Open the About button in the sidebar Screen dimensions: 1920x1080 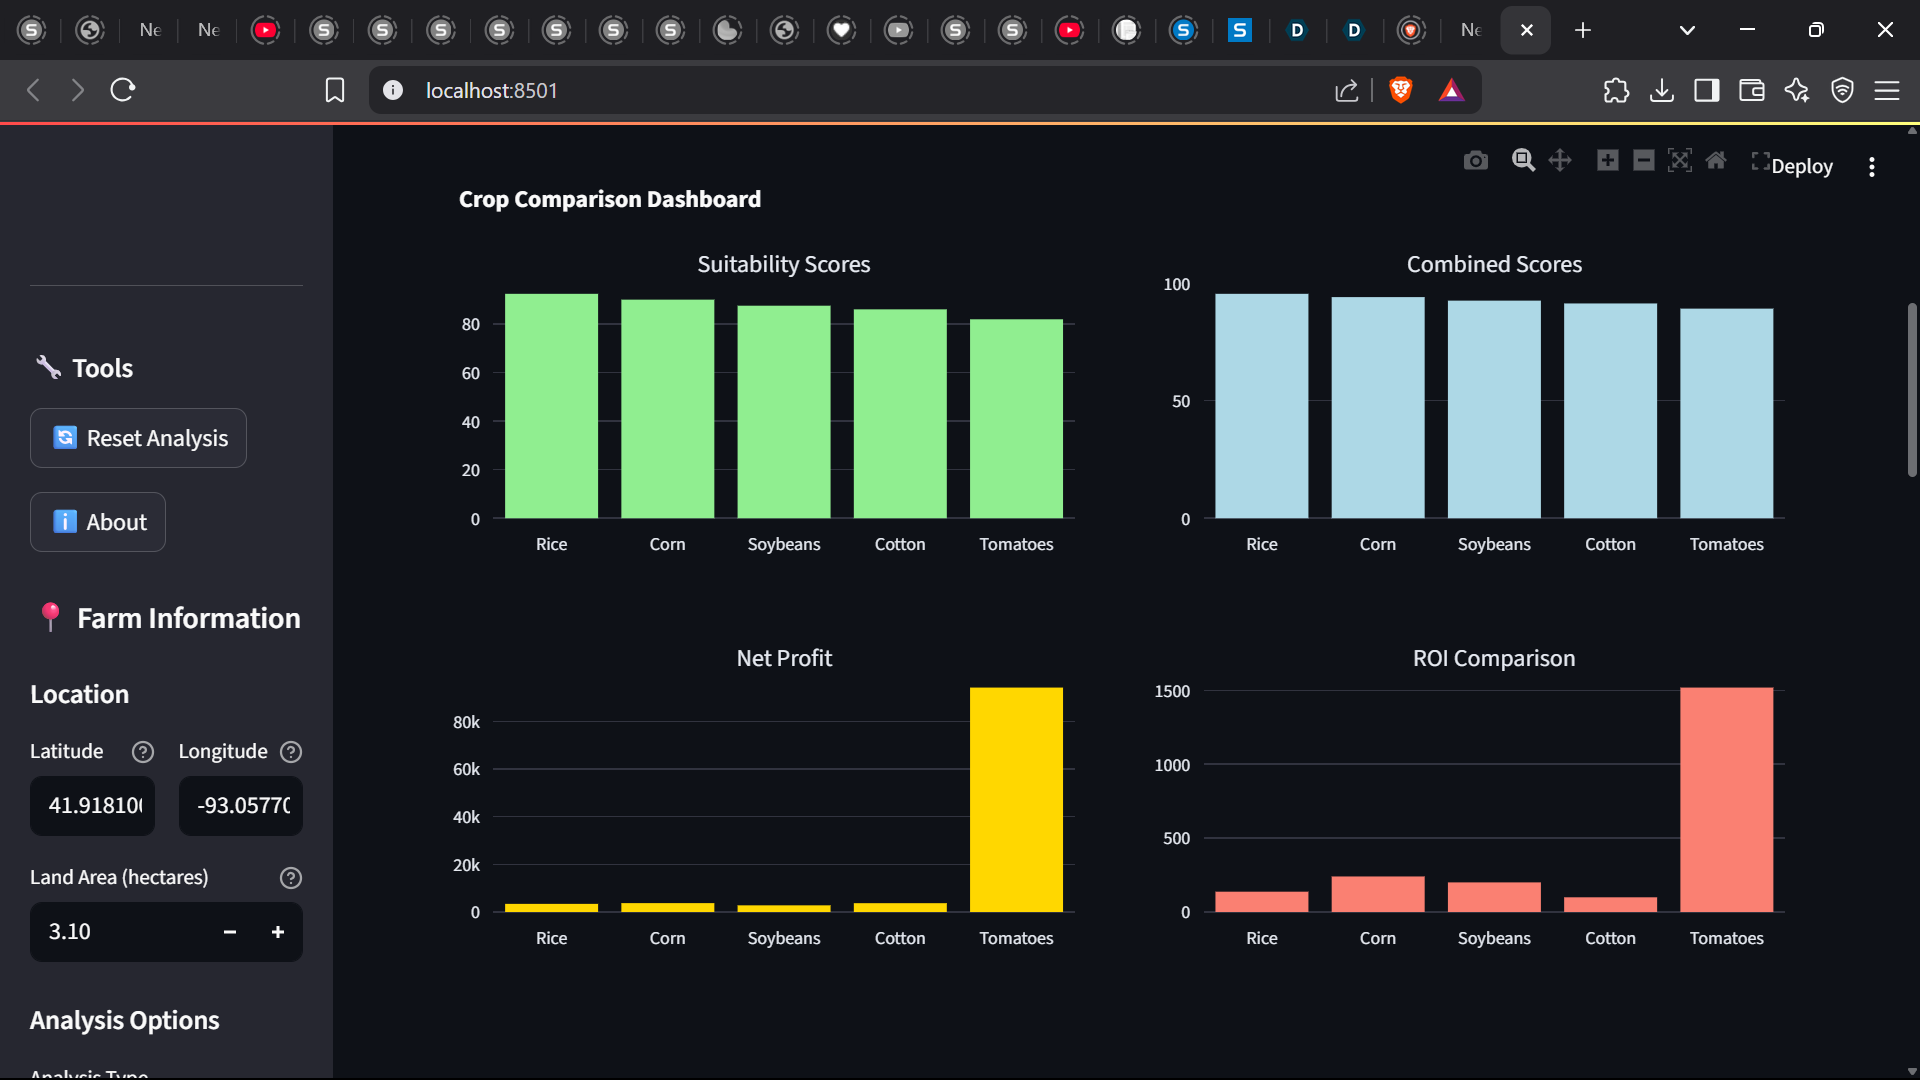coord(98,522)
